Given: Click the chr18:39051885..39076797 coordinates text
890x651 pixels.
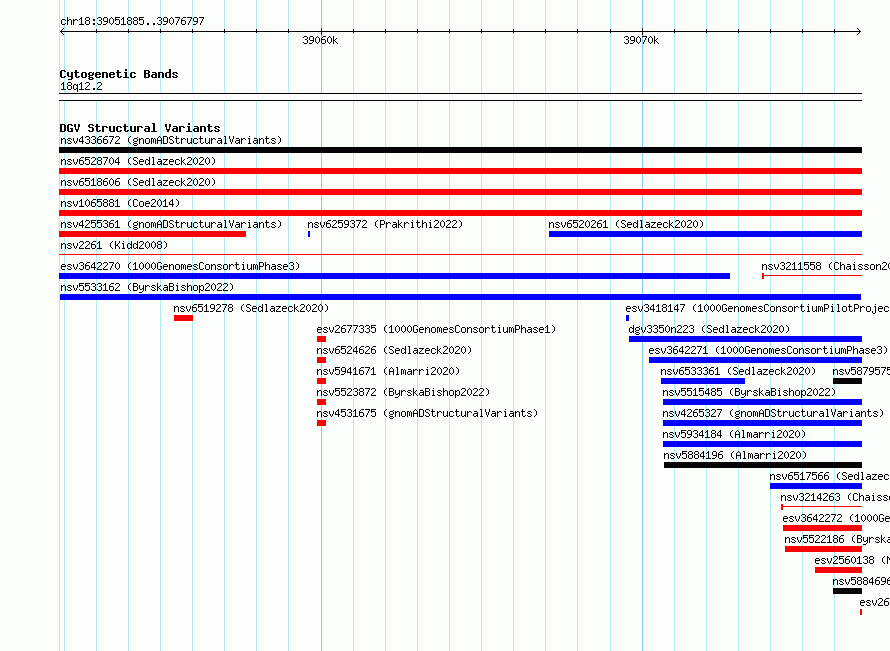Looking at the screenshot, I should point(132,21).
